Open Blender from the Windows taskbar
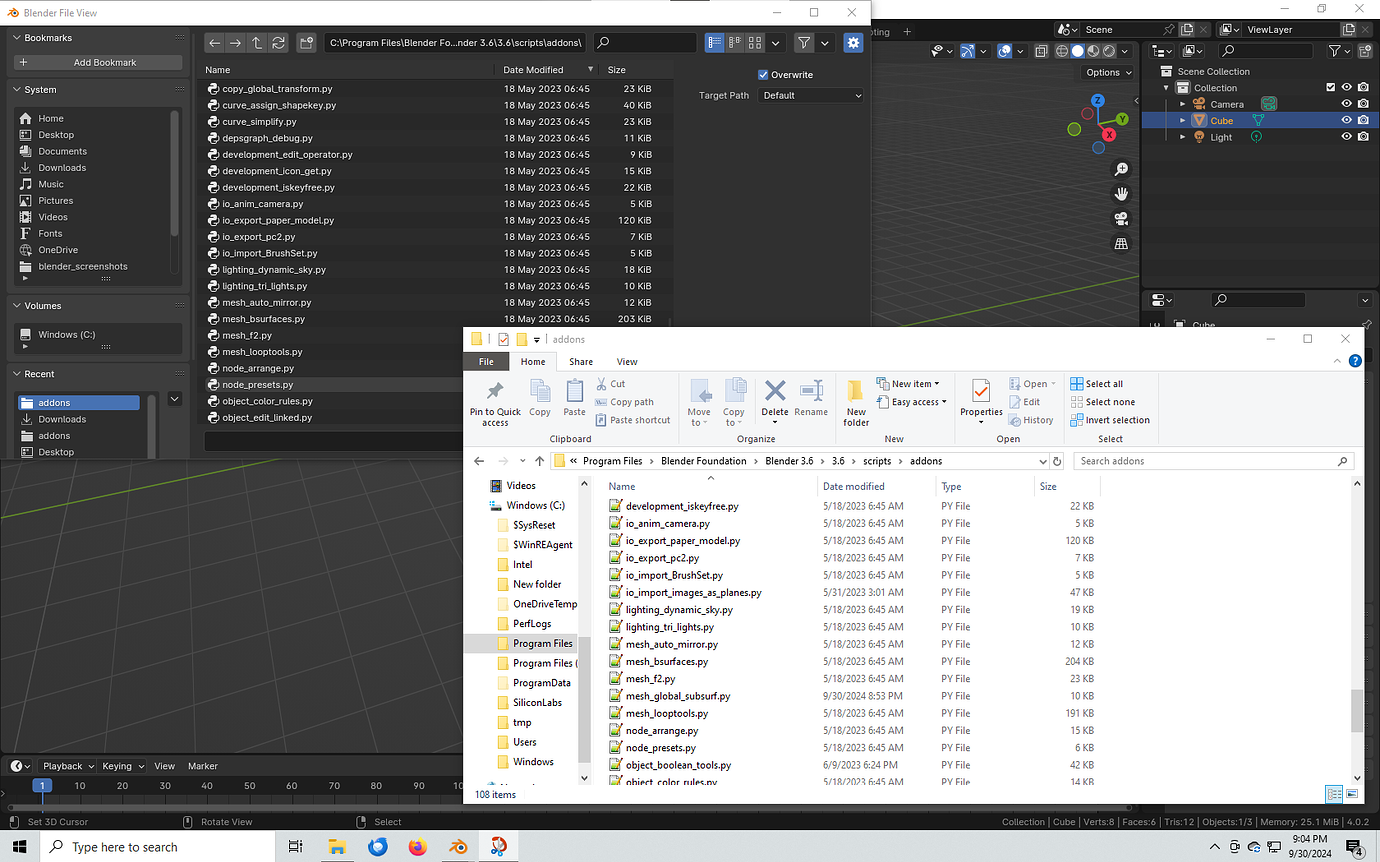This screenshot has width=1380, height=862. (457, 847)
